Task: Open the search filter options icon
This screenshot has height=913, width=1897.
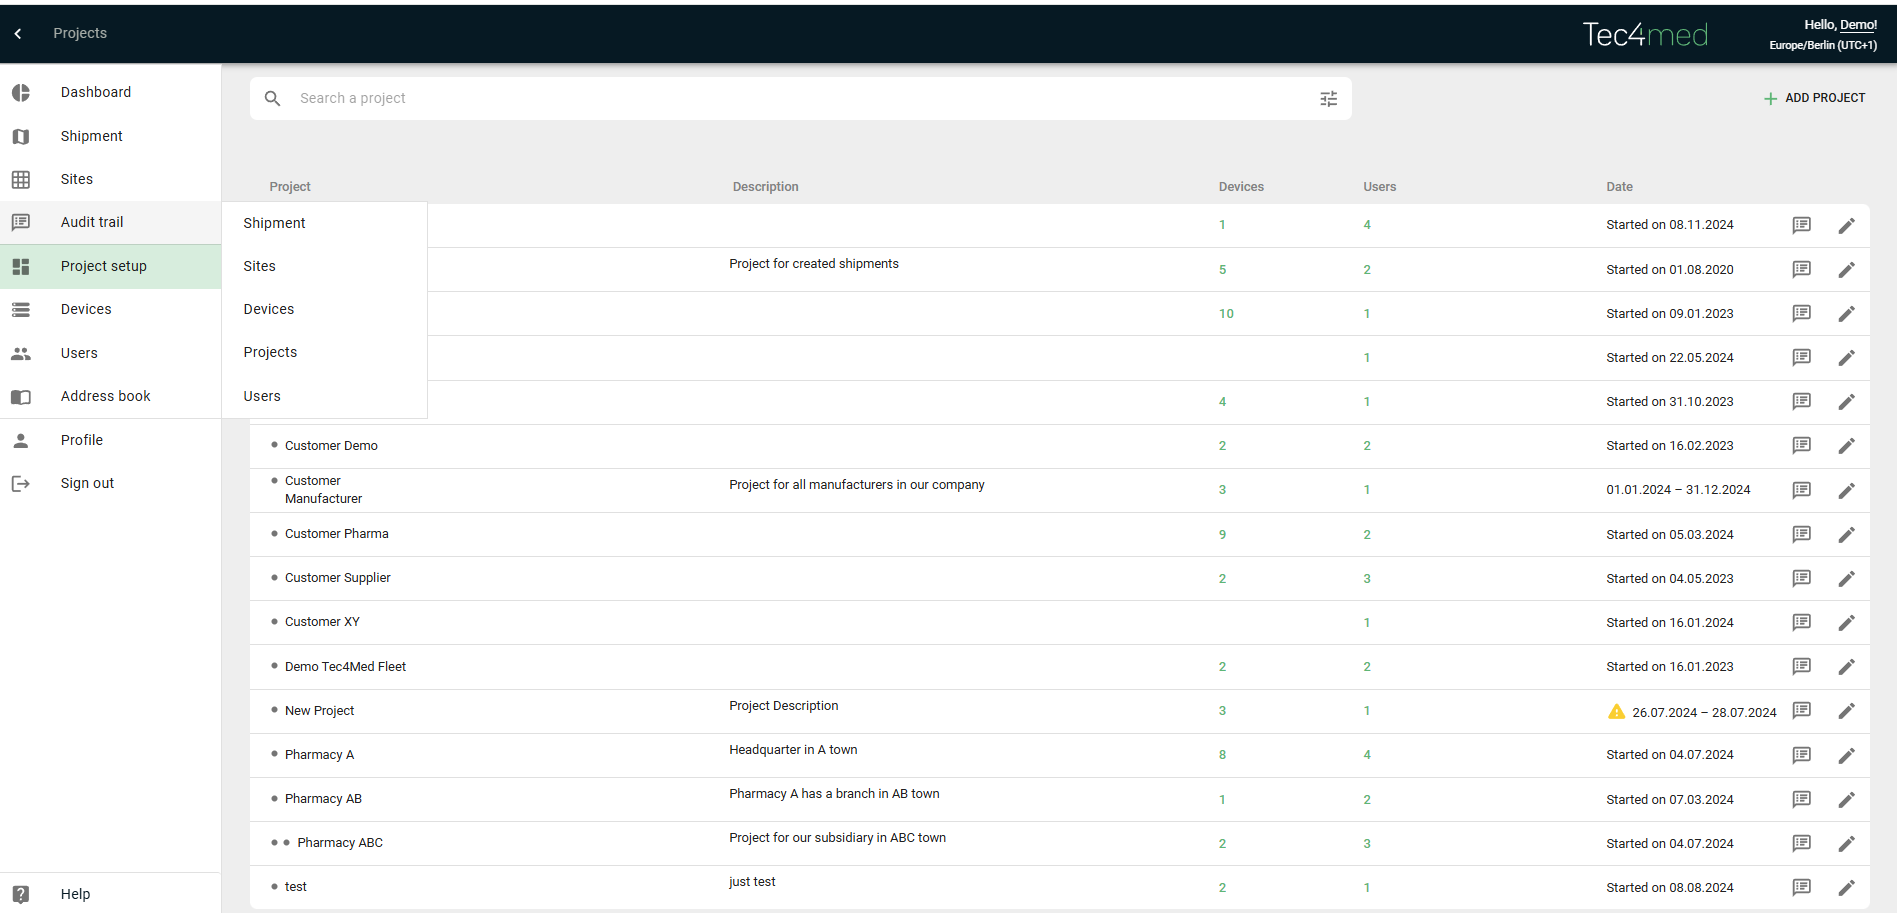Action: (1328, 99)
